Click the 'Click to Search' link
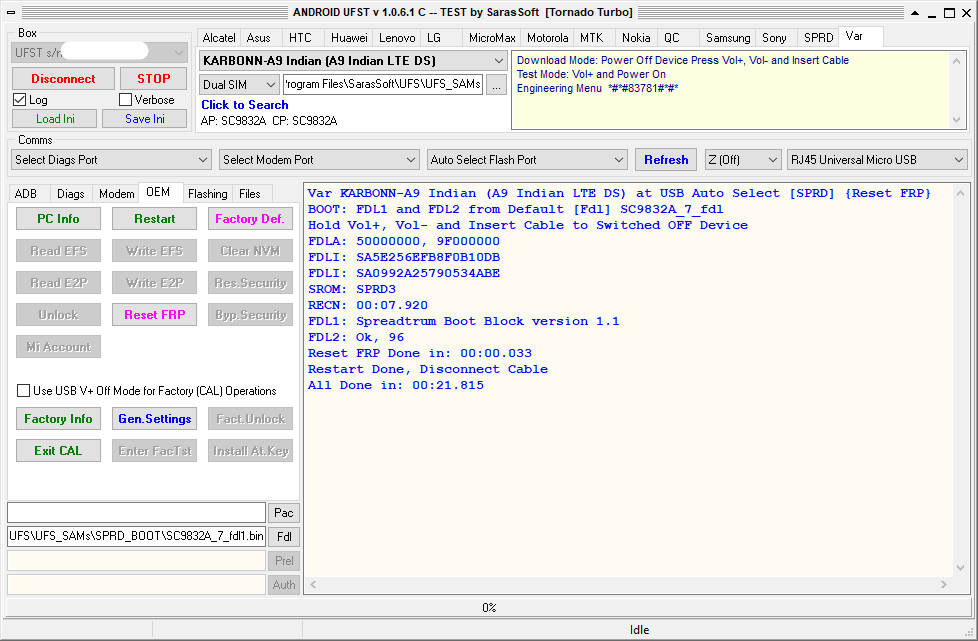Viewport: 978px width, 641px height. [x=244, y=105]
